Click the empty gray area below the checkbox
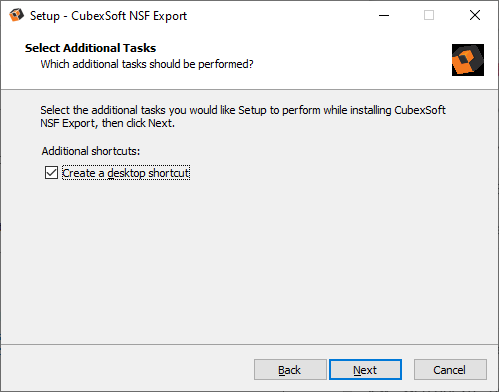Screen dimensions: 499x392 pos(249,260)
